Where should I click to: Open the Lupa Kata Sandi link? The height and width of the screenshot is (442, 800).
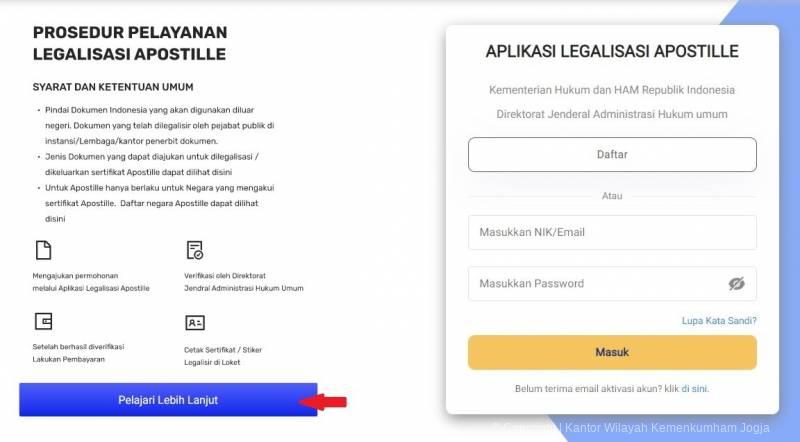point(719,321)
